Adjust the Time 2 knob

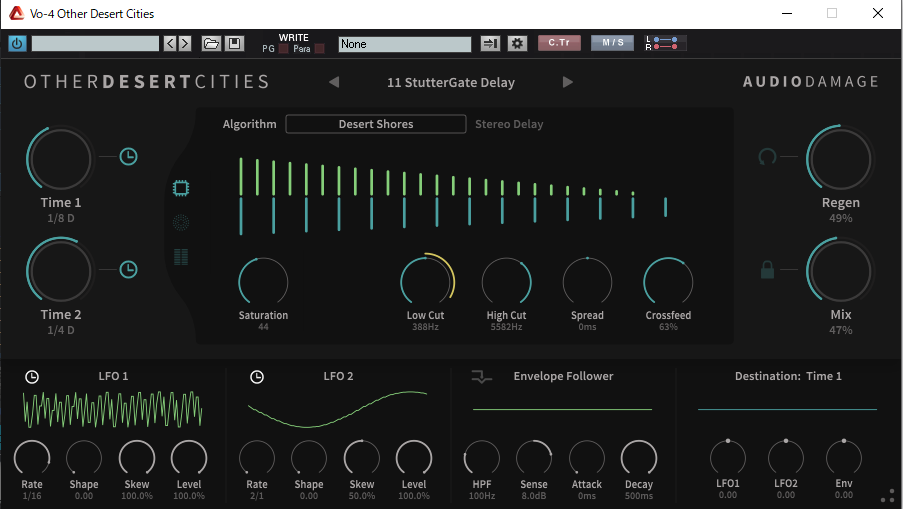[x=60, y=271]
